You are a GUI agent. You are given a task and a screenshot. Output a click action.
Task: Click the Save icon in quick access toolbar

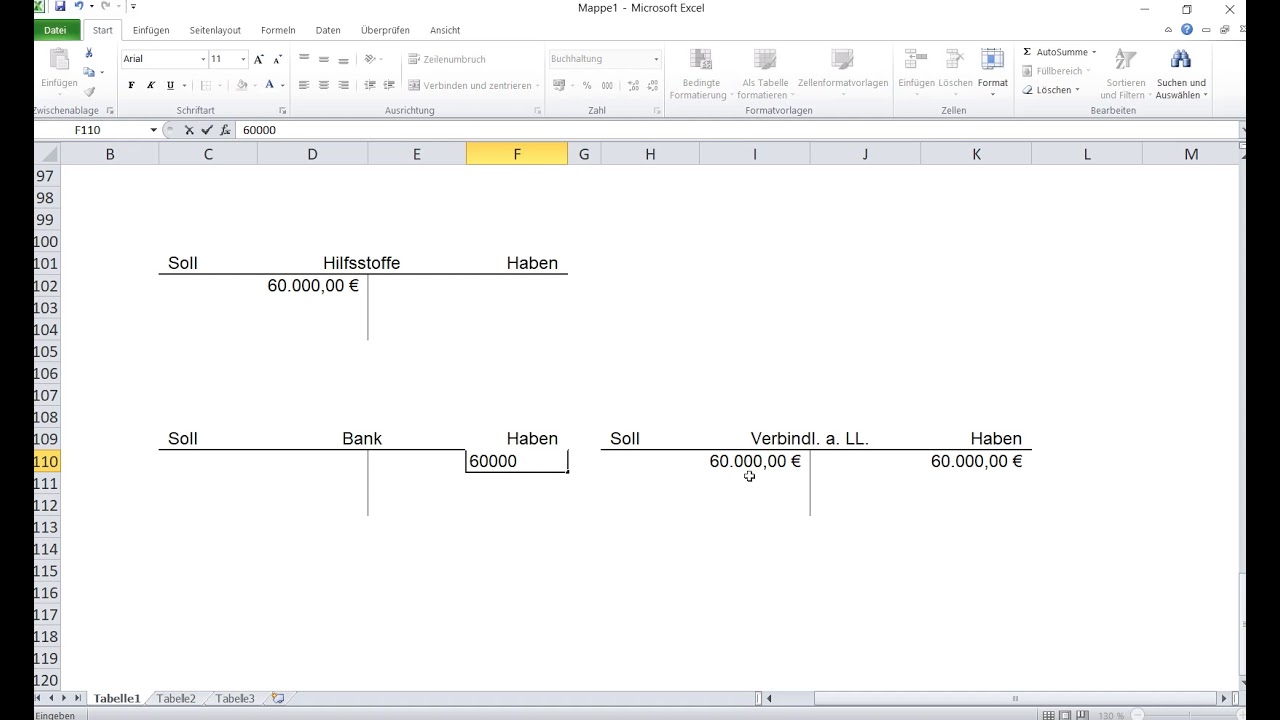tap(60, 6)
